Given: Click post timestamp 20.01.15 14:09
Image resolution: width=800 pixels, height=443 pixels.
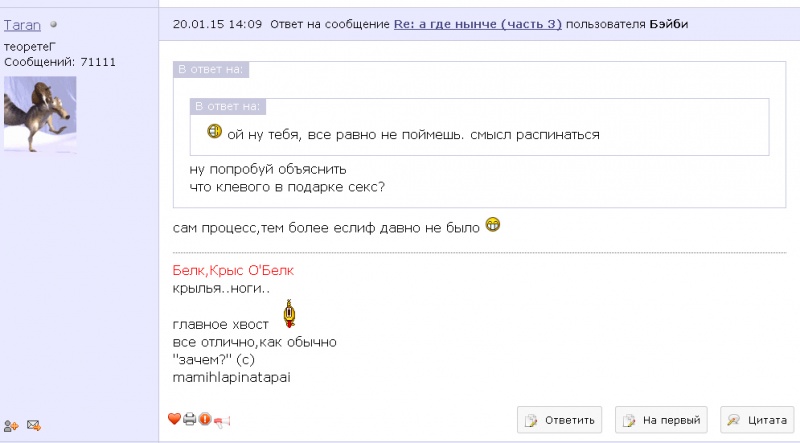Looking at the screenshot, I should [217, 24].
